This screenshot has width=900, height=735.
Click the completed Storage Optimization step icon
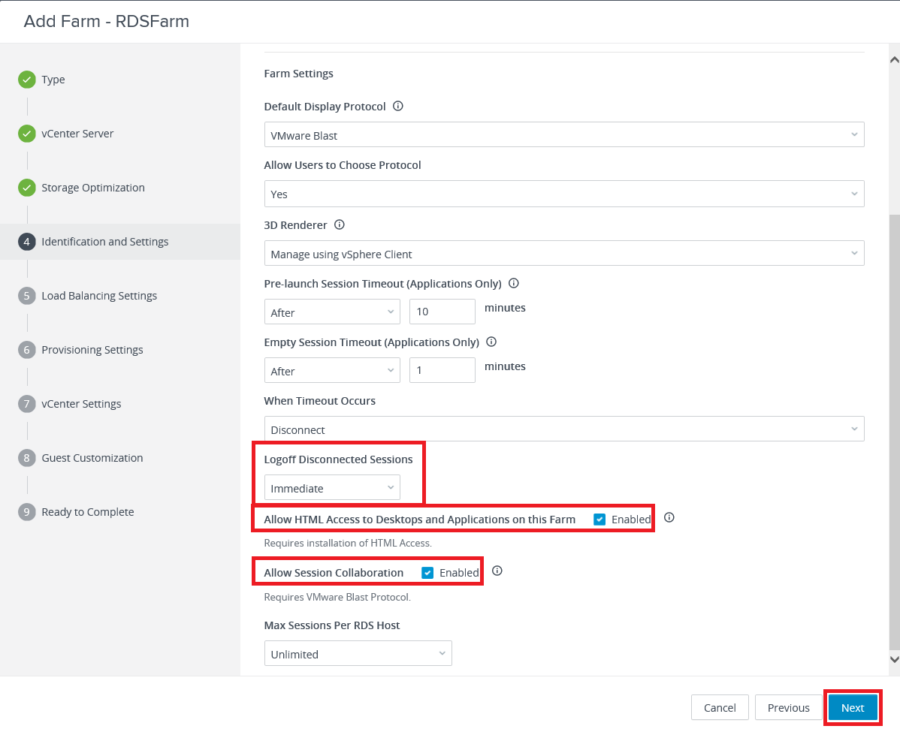pyautogui.click(x=25, y=187)
